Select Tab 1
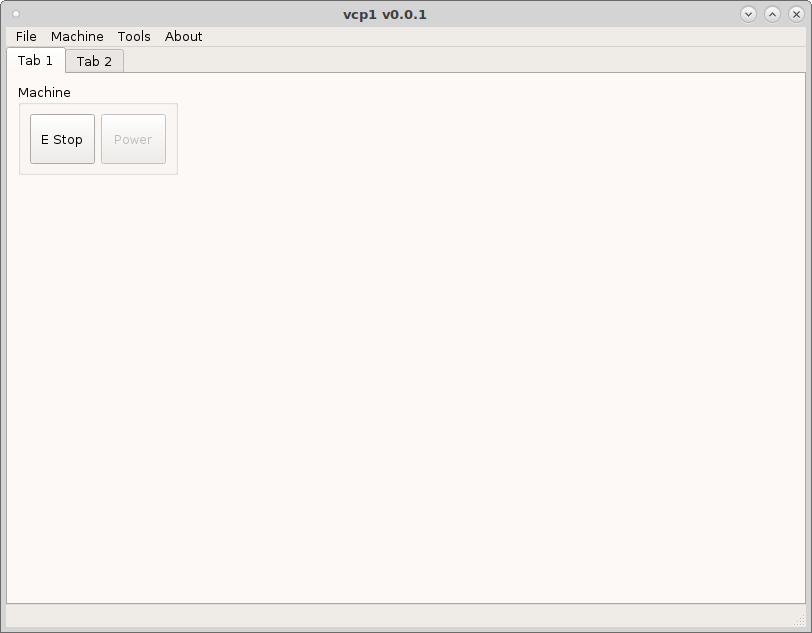 coord(36,61)
